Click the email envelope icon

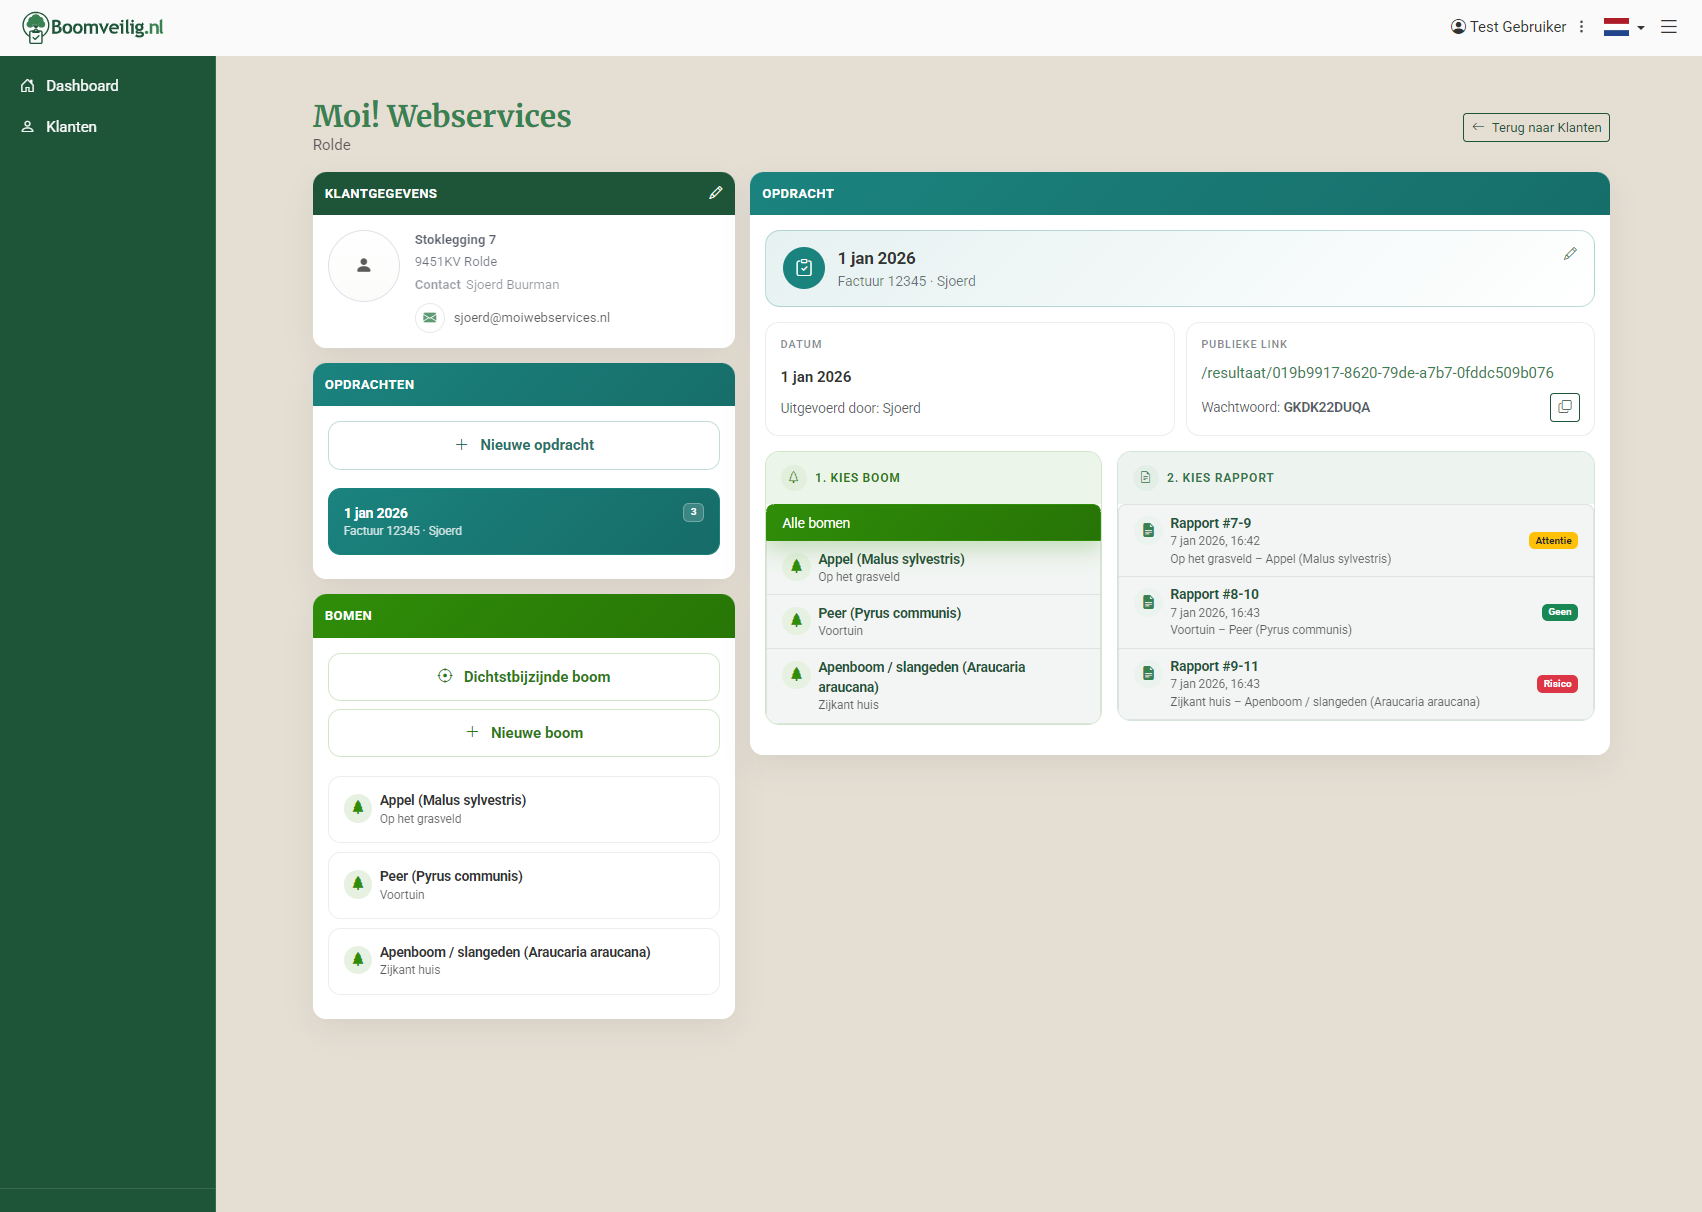(x=430, y=318)
